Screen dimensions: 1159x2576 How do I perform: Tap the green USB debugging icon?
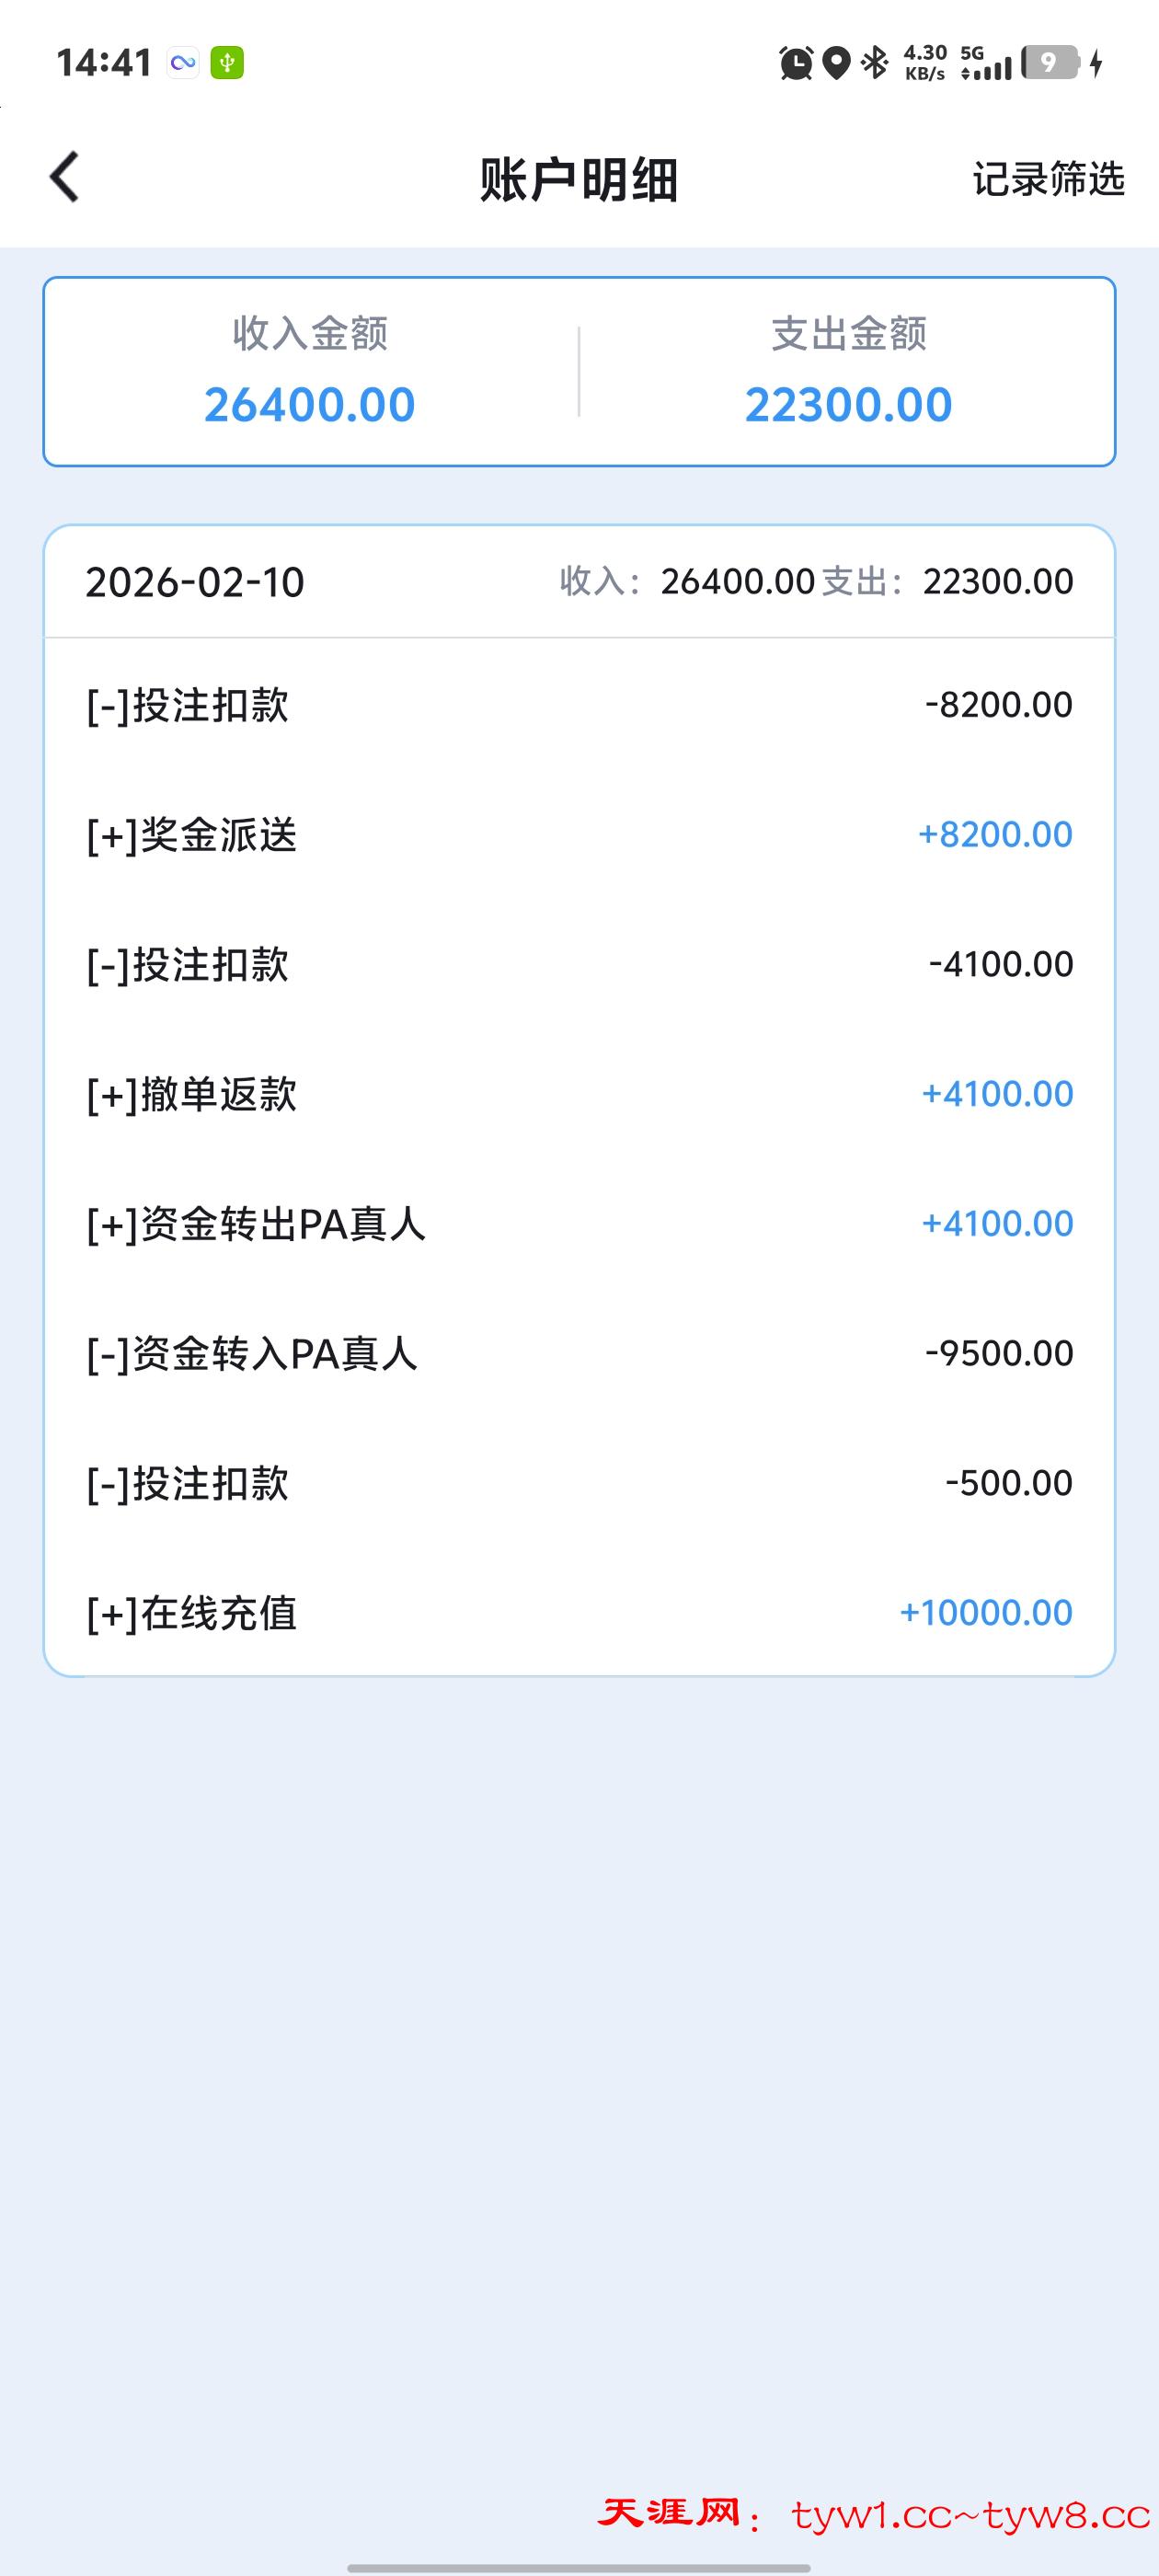227,63
